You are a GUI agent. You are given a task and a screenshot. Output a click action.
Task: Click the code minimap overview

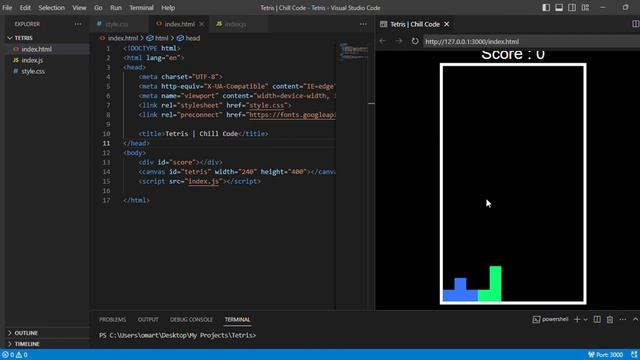(354, 51)
